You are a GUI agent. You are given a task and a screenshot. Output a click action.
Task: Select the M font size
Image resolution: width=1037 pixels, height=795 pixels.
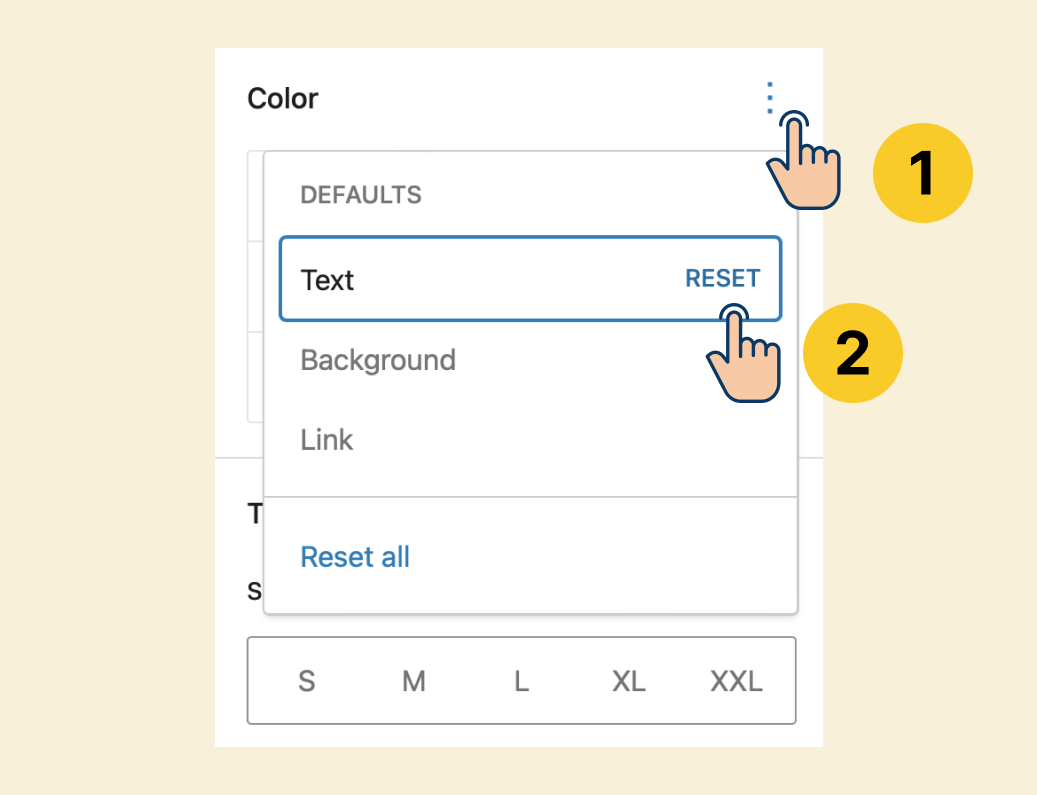pos(414,681)
